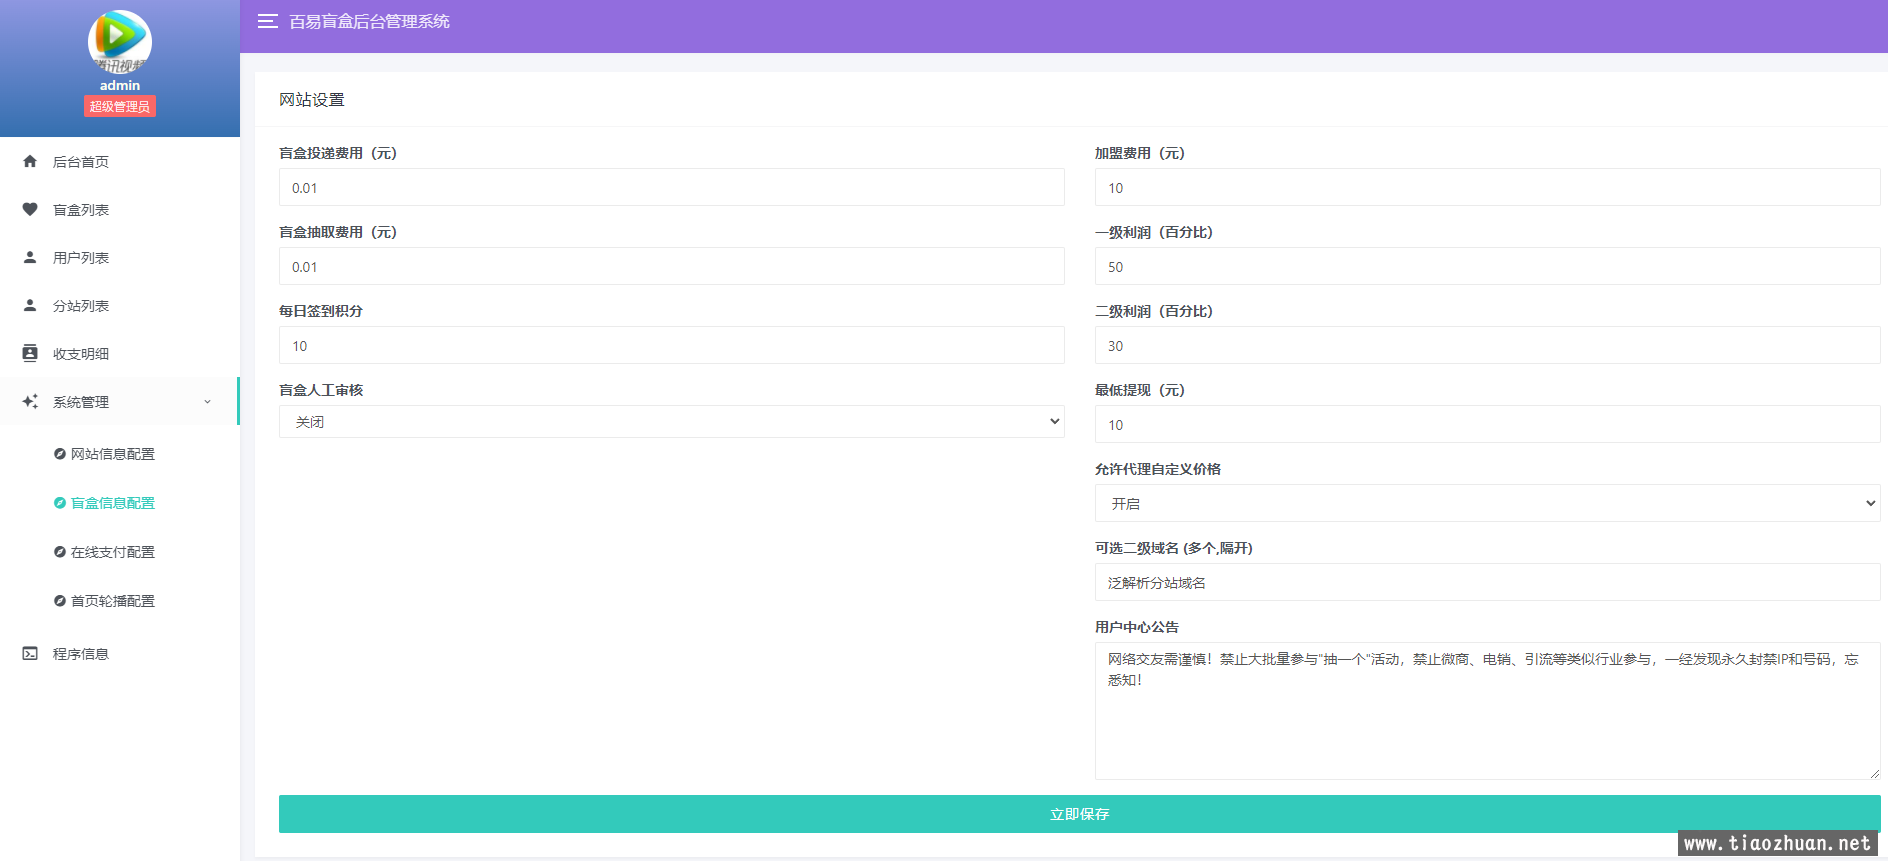
Task: Click the compass icon beside 首页轮播配置
Action: (x=60, y=601)
